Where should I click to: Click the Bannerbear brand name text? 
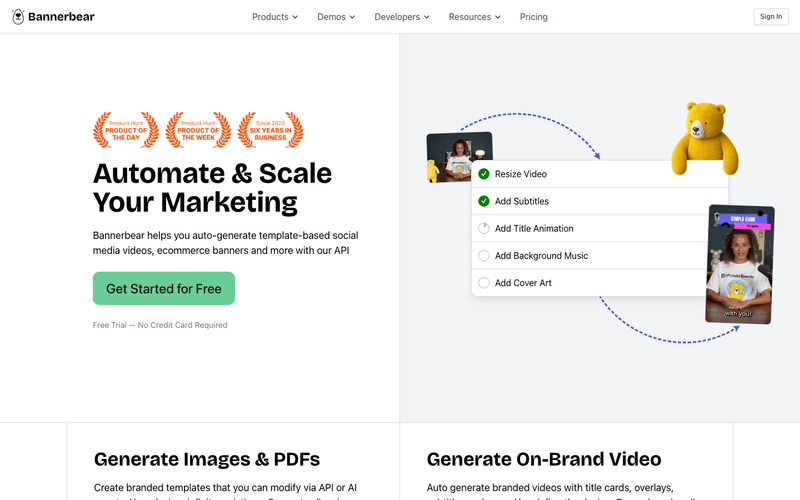point(61,17)
